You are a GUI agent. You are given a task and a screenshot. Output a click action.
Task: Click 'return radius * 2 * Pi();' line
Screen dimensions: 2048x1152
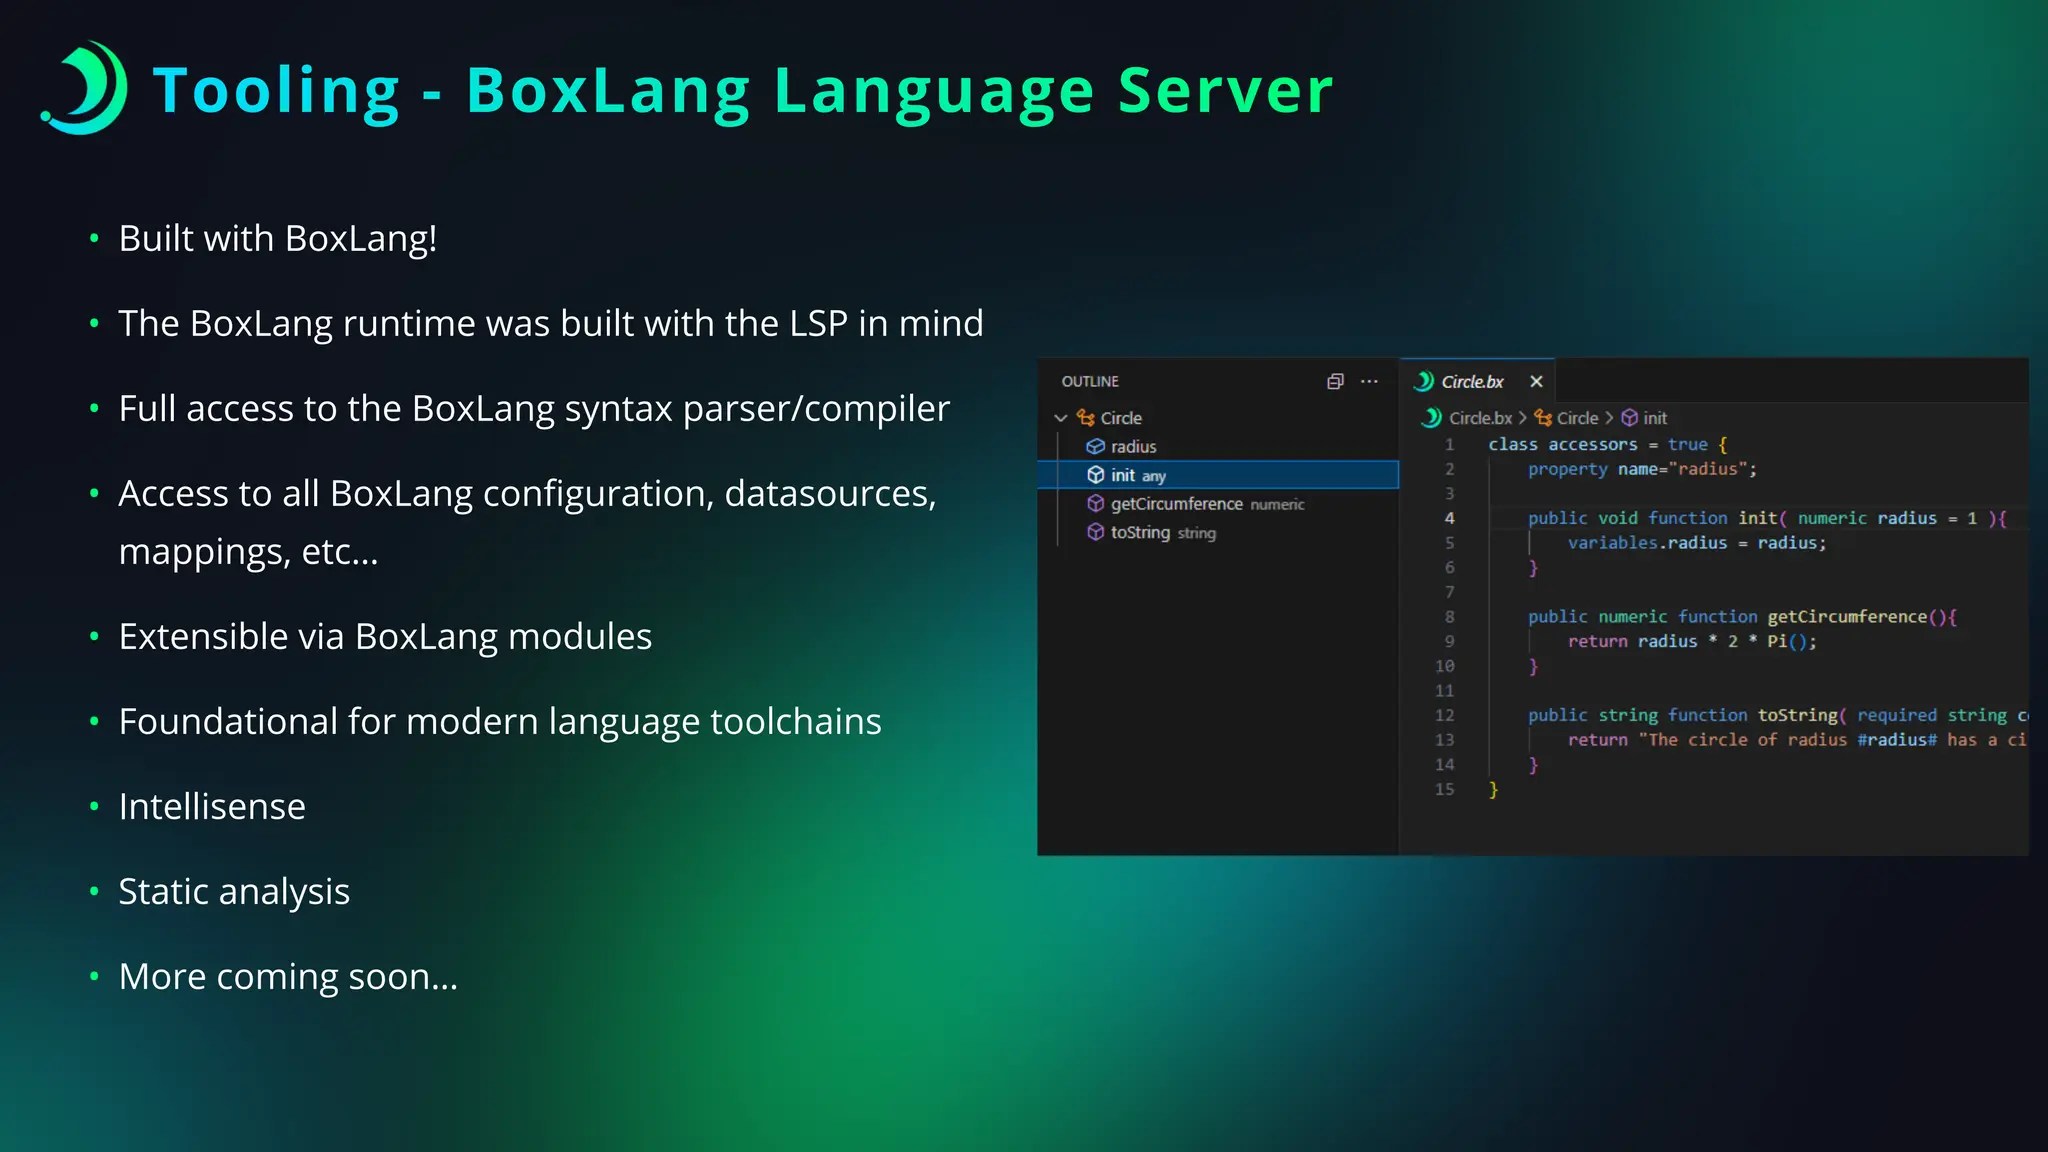click(x=1692, y=642)
